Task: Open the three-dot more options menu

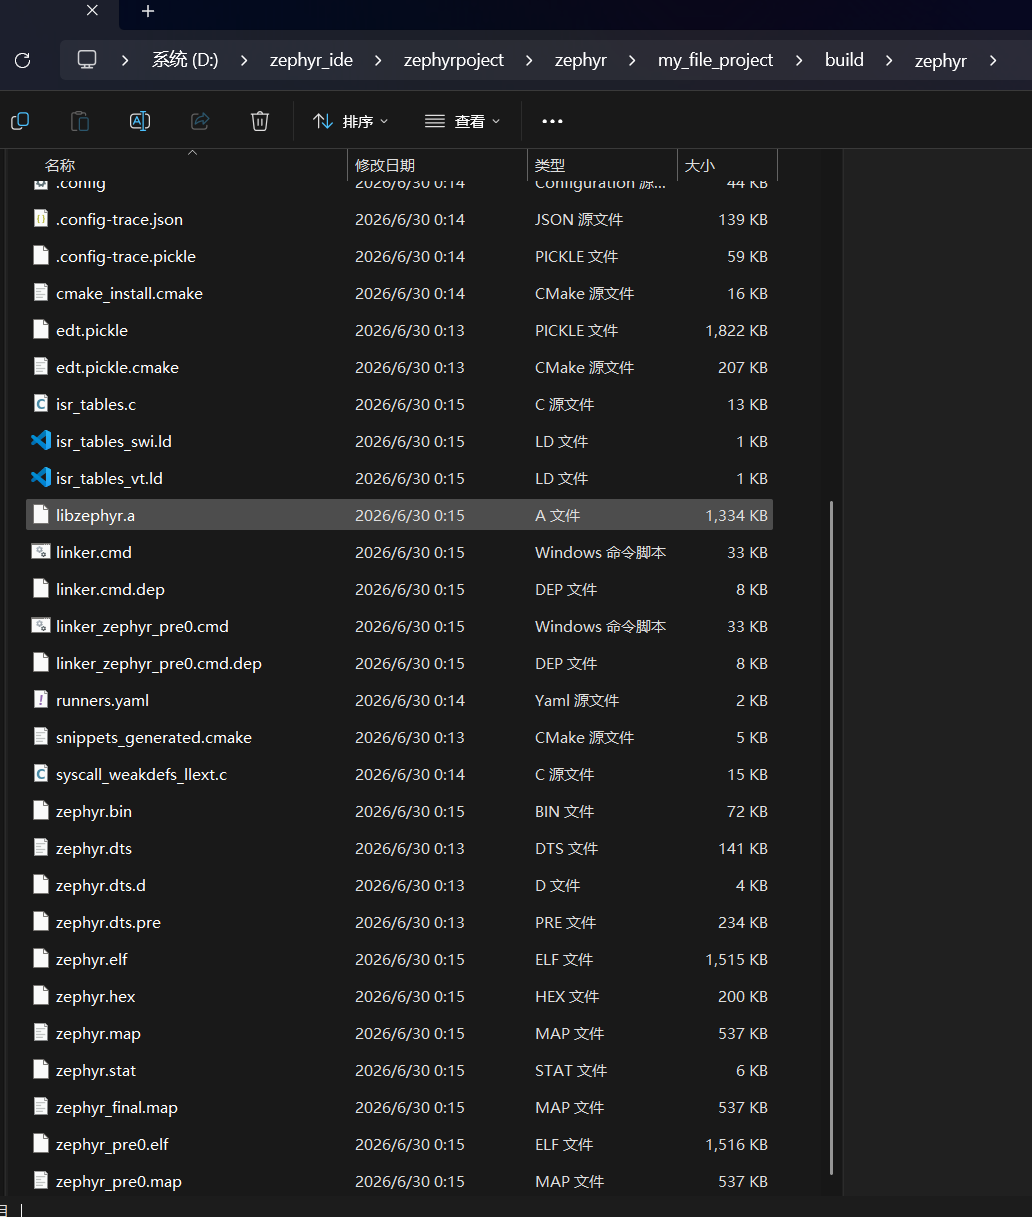Action: click(552, 121)
